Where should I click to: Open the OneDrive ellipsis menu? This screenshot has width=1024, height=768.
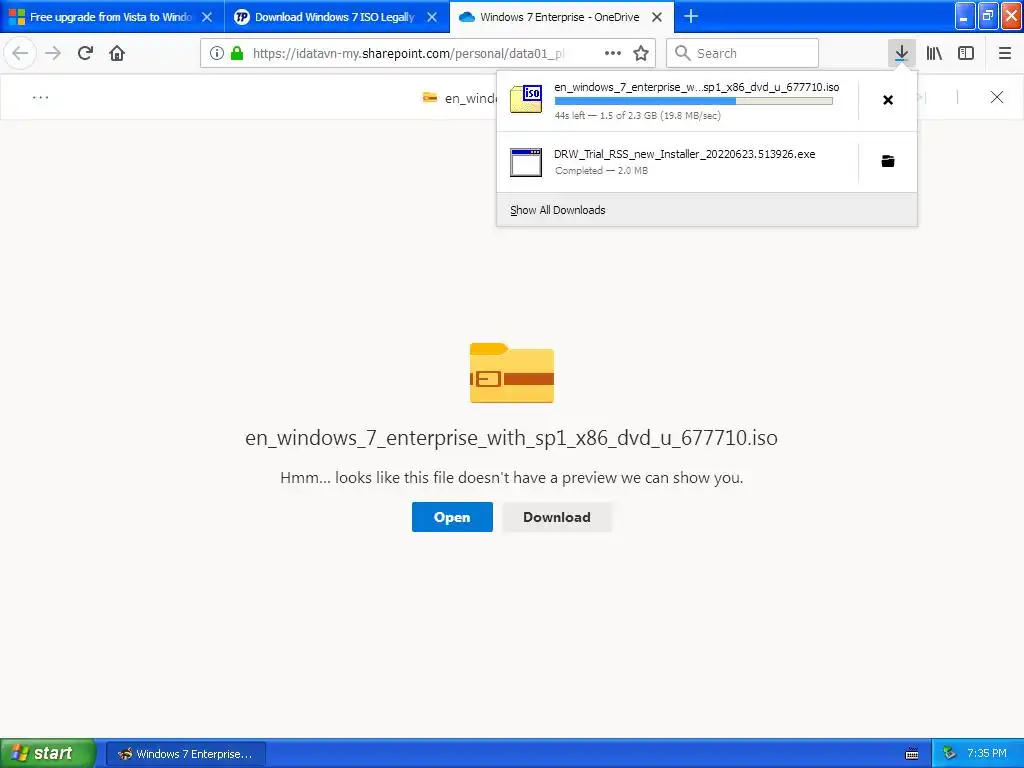pos(40,97)
